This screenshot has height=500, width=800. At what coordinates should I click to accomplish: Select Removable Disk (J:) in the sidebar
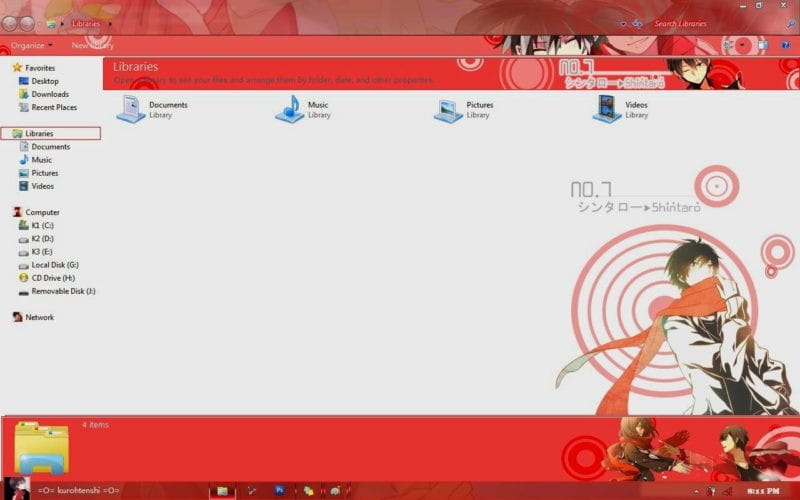(x=63, y=291)
